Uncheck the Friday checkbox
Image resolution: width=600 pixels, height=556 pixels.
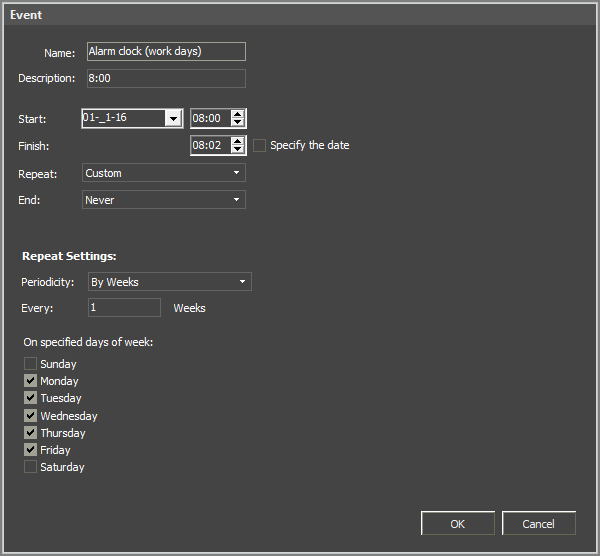coord(30,450)
